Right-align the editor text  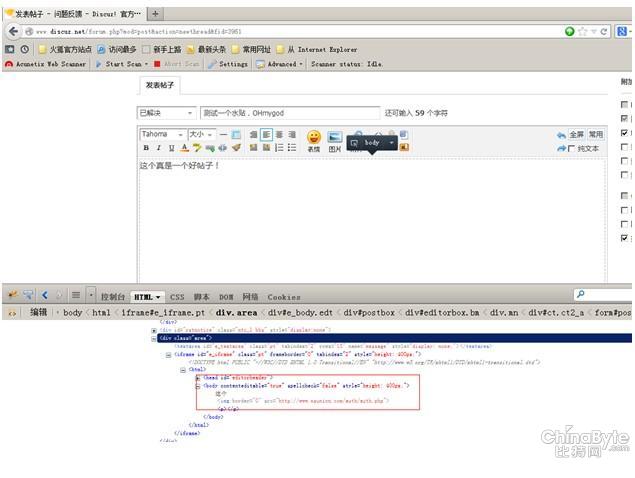(292, 134)
